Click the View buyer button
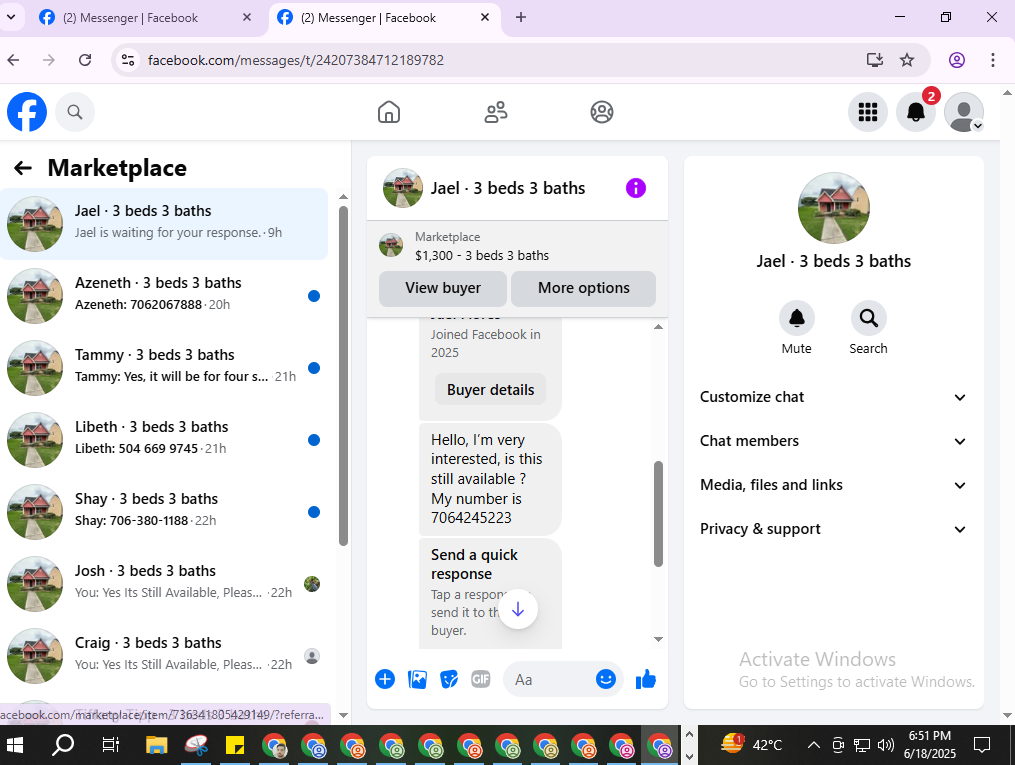Viewport: 1015px width, 765px height. click(x=443, y=289)
